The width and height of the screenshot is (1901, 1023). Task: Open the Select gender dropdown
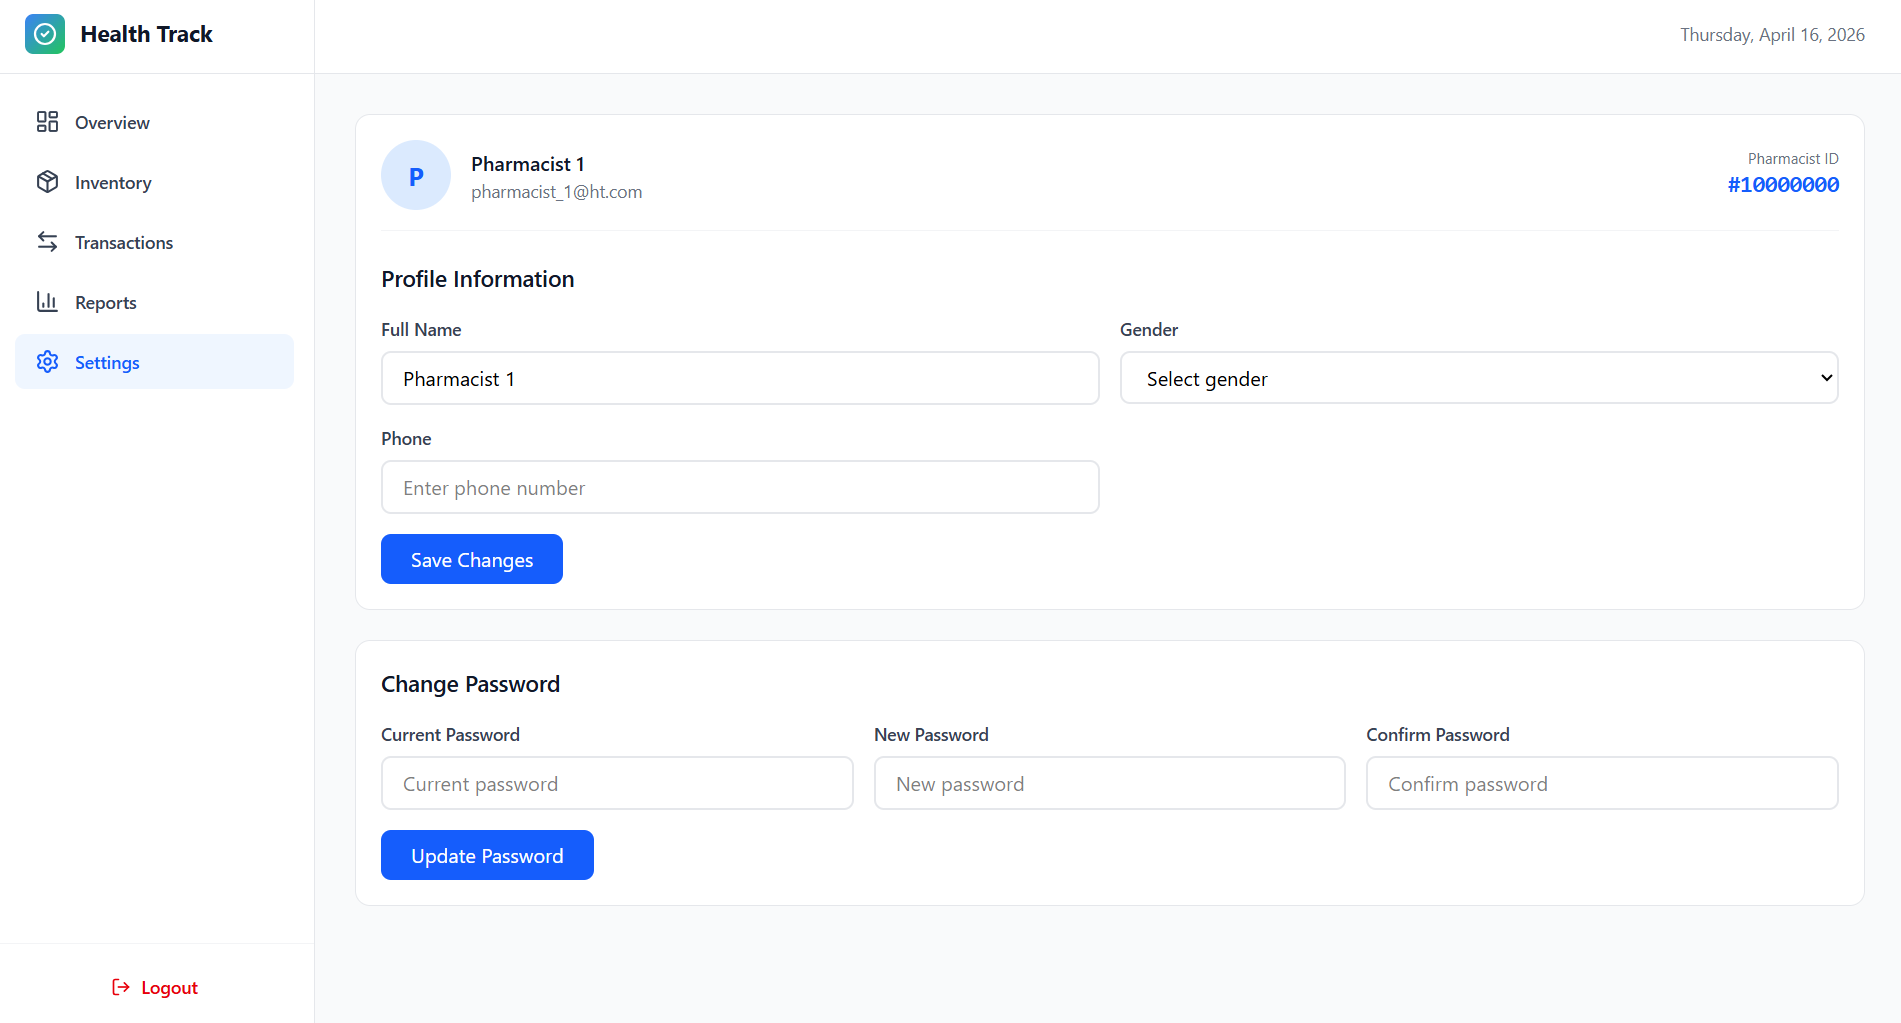click(1478, 378)
